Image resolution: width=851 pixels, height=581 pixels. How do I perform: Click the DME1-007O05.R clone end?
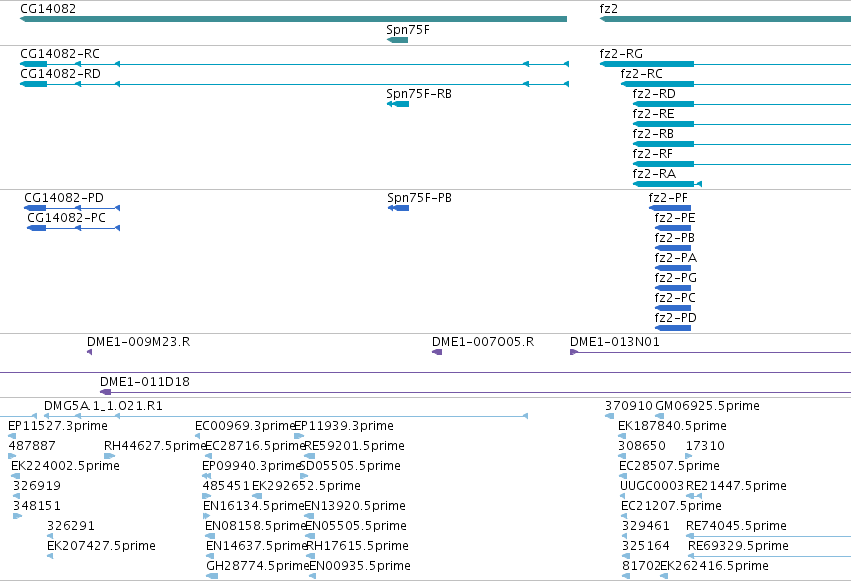(437, 352)
